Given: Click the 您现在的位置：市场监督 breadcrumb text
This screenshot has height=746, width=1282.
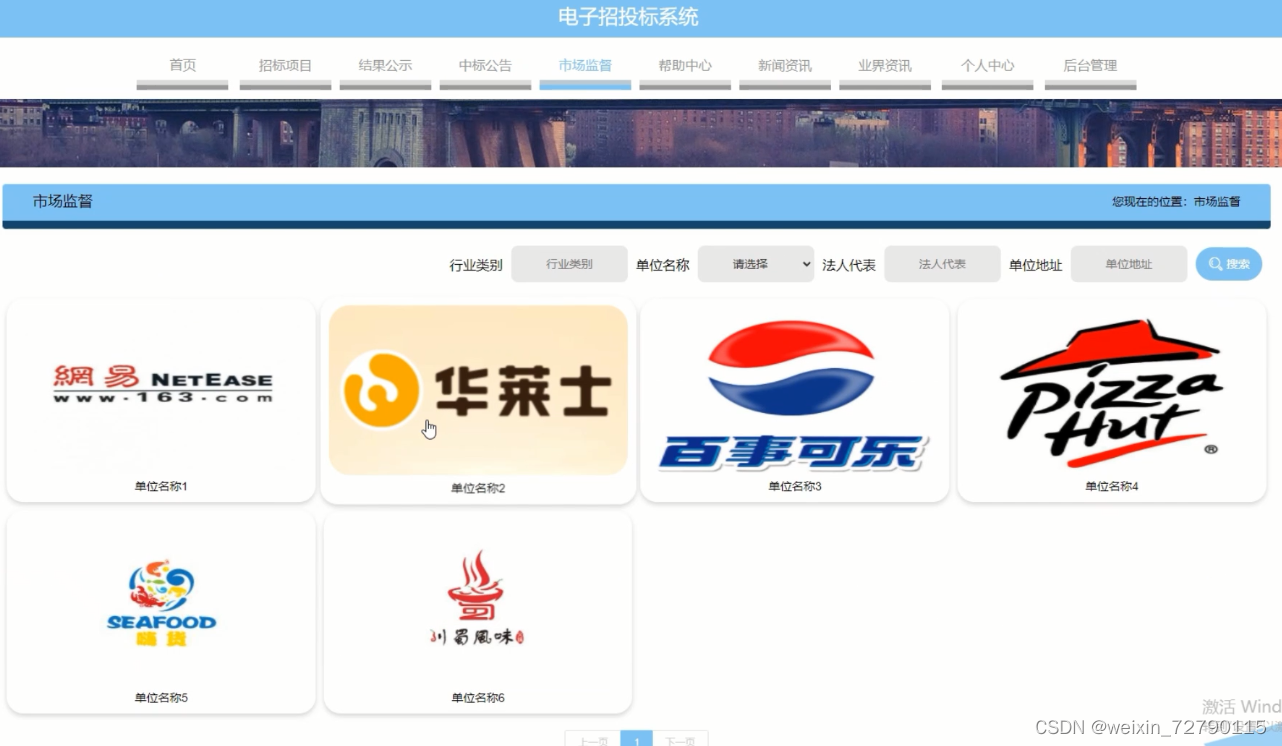Looking at the screenshot, I should [x=1176, y=202].
